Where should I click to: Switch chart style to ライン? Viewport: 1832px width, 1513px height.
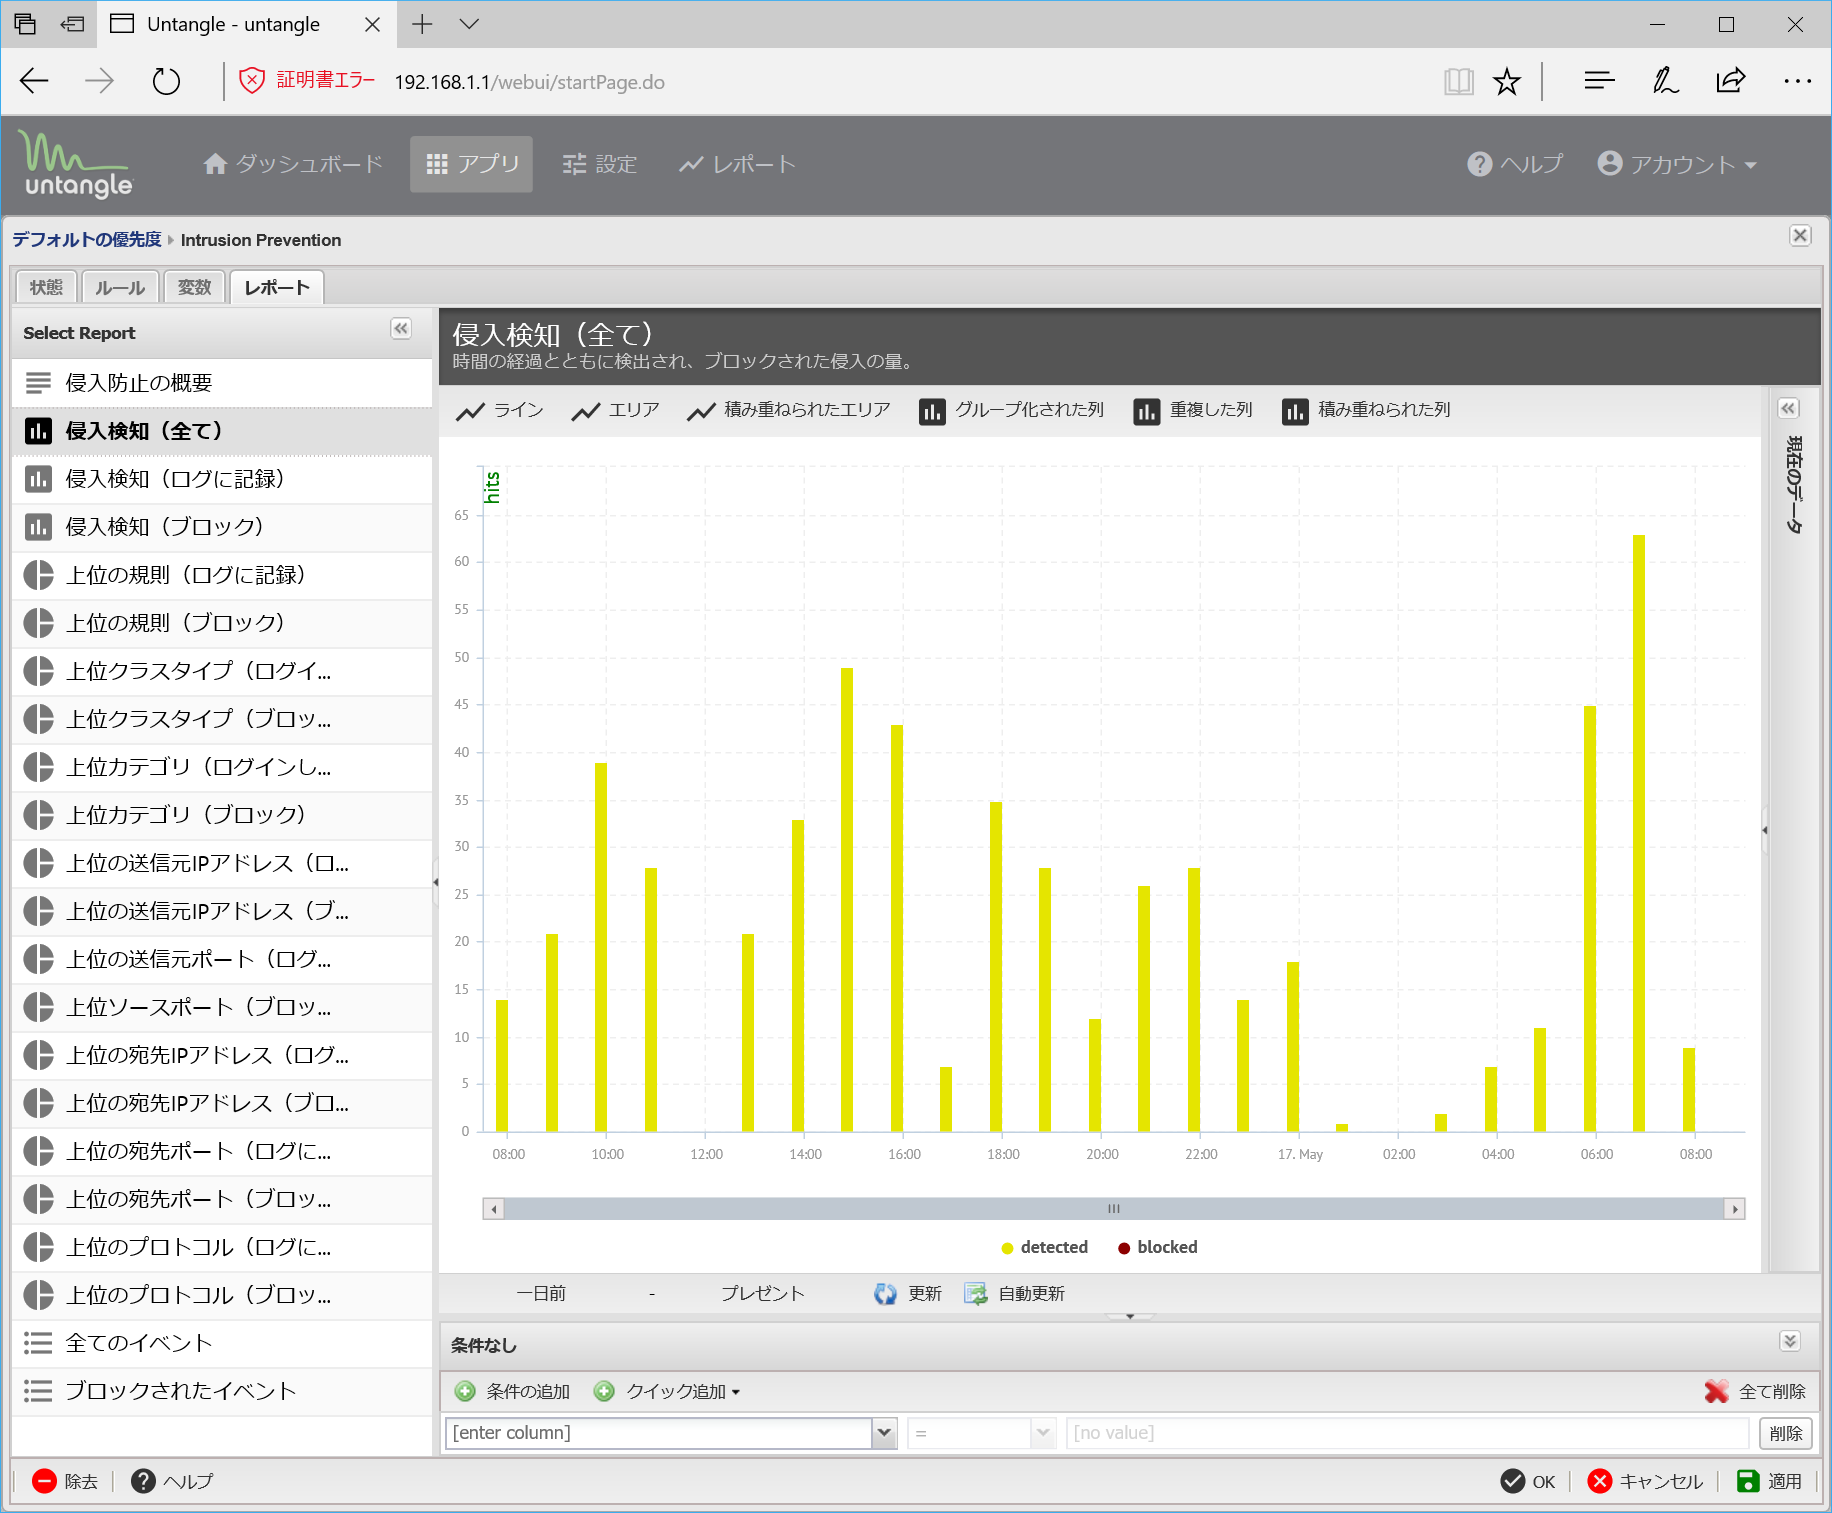(x=500, y=410)
